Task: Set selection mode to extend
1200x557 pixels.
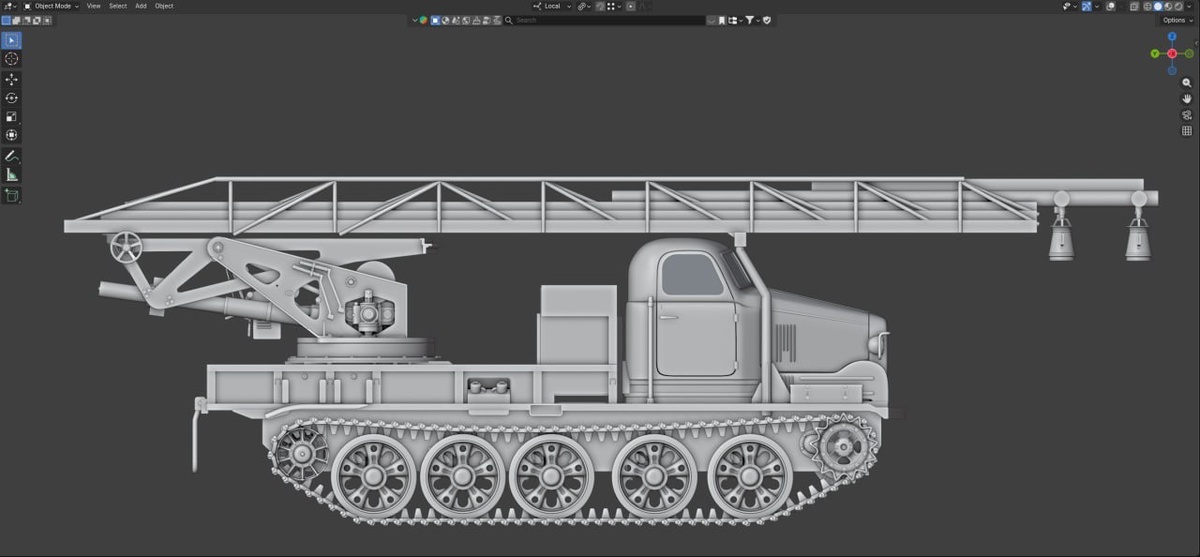Action: pos(15,20)
